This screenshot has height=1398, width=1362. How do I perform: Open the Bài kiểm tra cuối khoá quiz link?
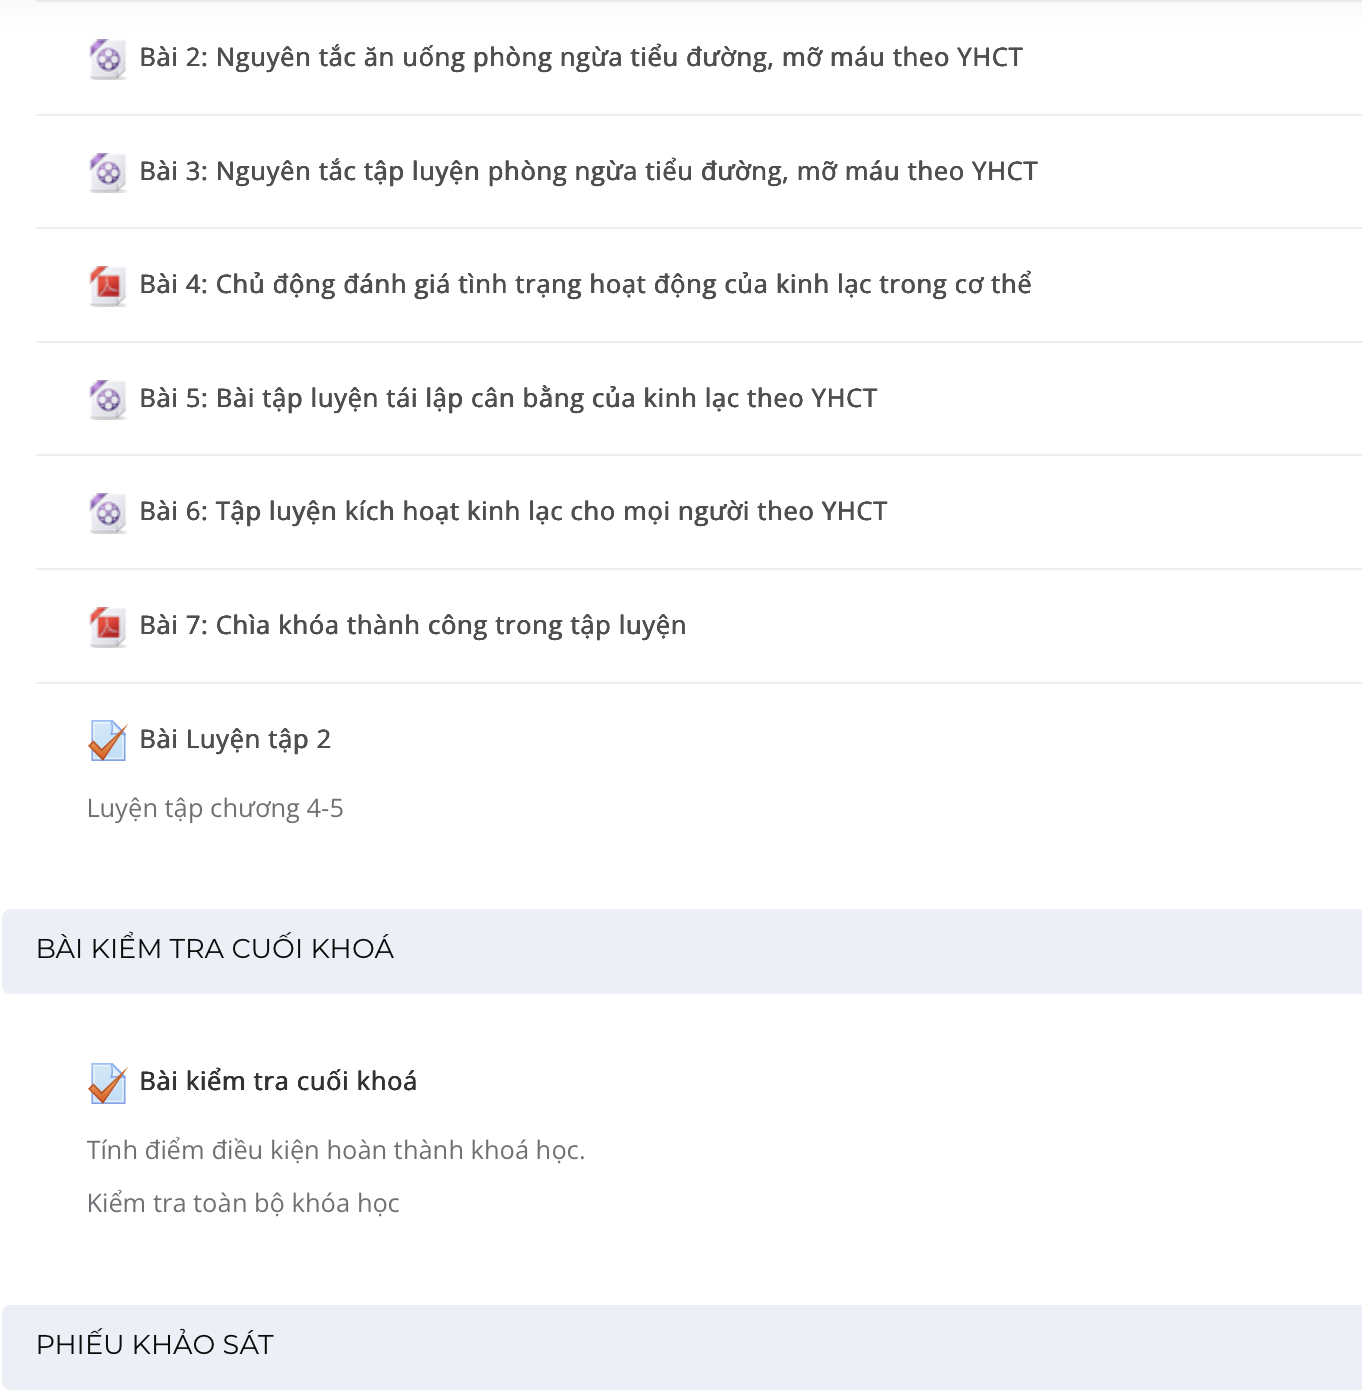pyautogui.click(x=278, y=1082)
